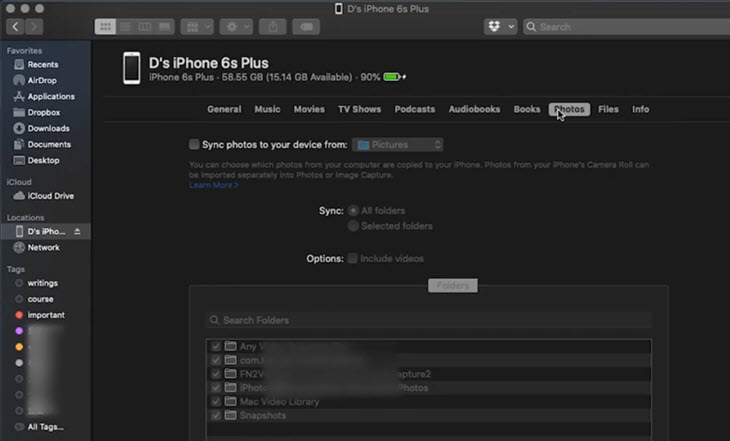Image resolution: width=730 pixels, height=441 pixels.
Task: Open the Pictures source dropdown
Action: coord(398,145)
